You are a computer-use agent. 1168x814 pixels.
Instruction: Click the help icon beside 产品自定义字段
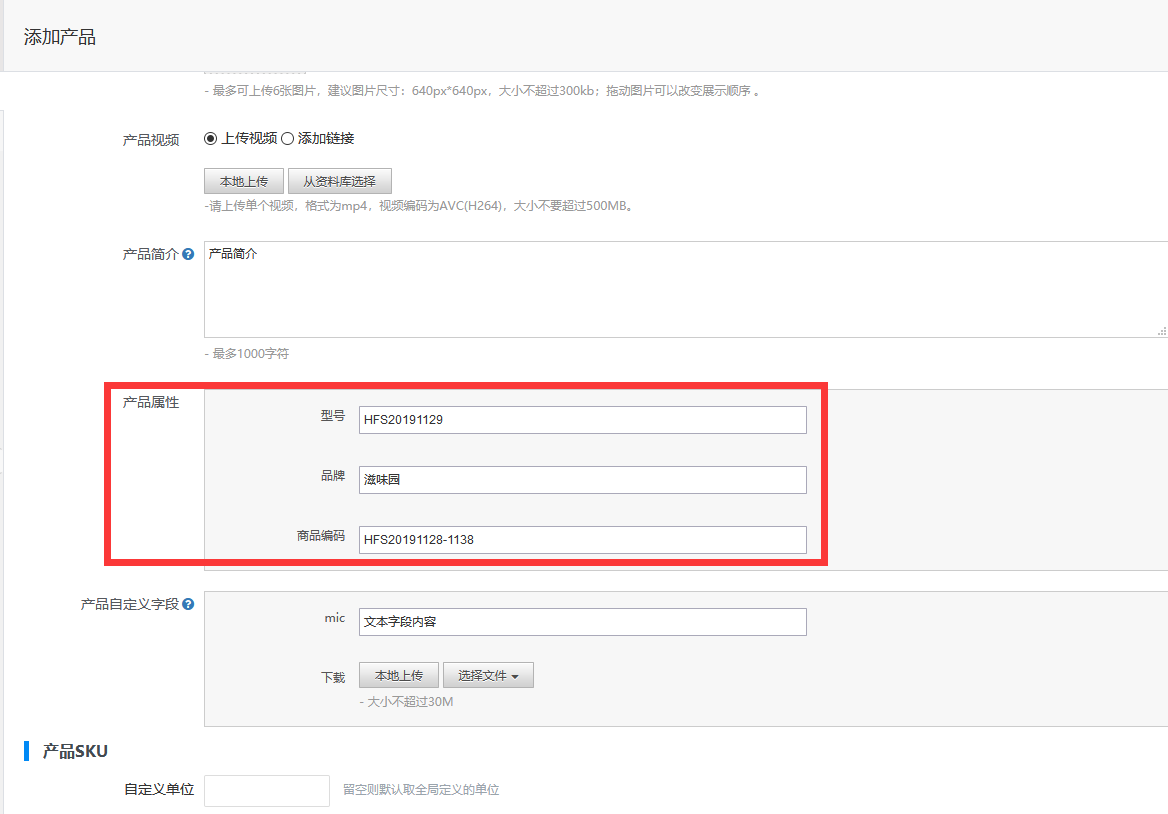(188, 605)
